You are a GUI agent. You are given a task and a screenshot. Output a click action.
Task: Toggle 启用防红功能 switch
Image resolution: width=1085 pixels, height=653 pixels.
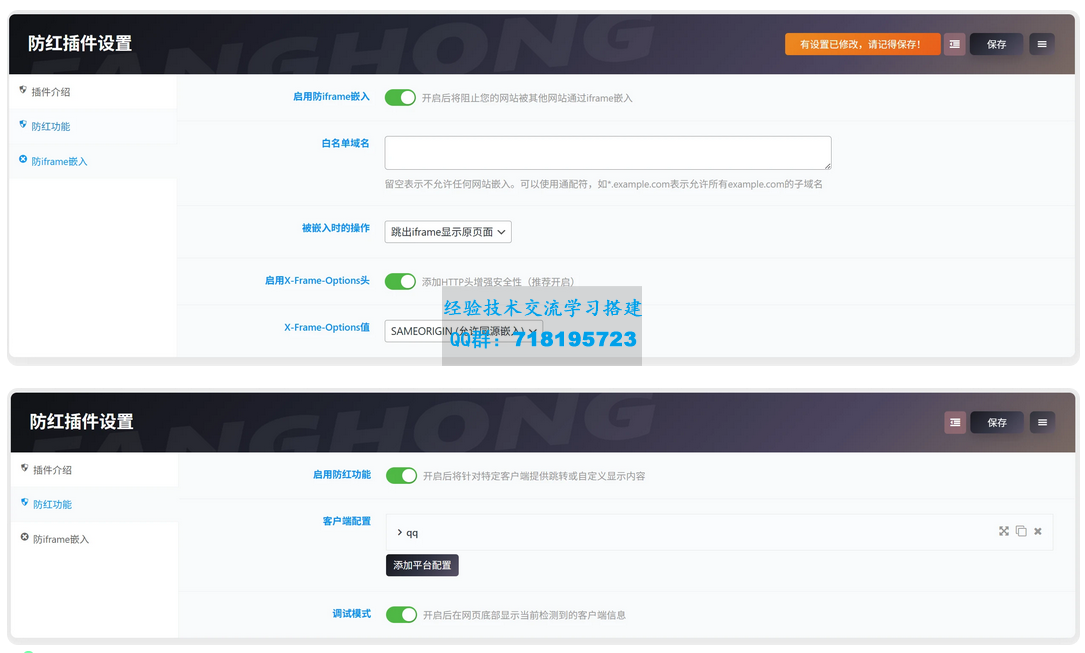point(401,475)
